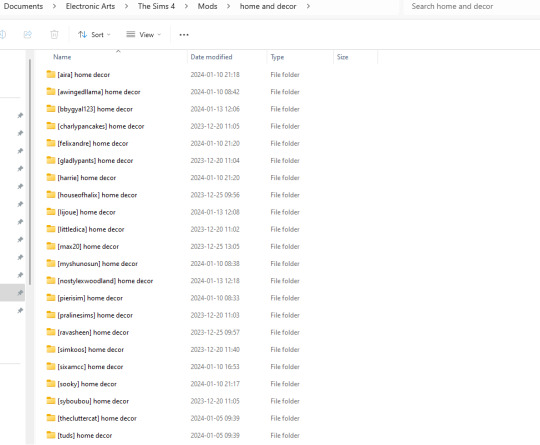Screen dimensions: 540x445
Task: Click the [sooky] home decor name text
Action: [87, 384]
